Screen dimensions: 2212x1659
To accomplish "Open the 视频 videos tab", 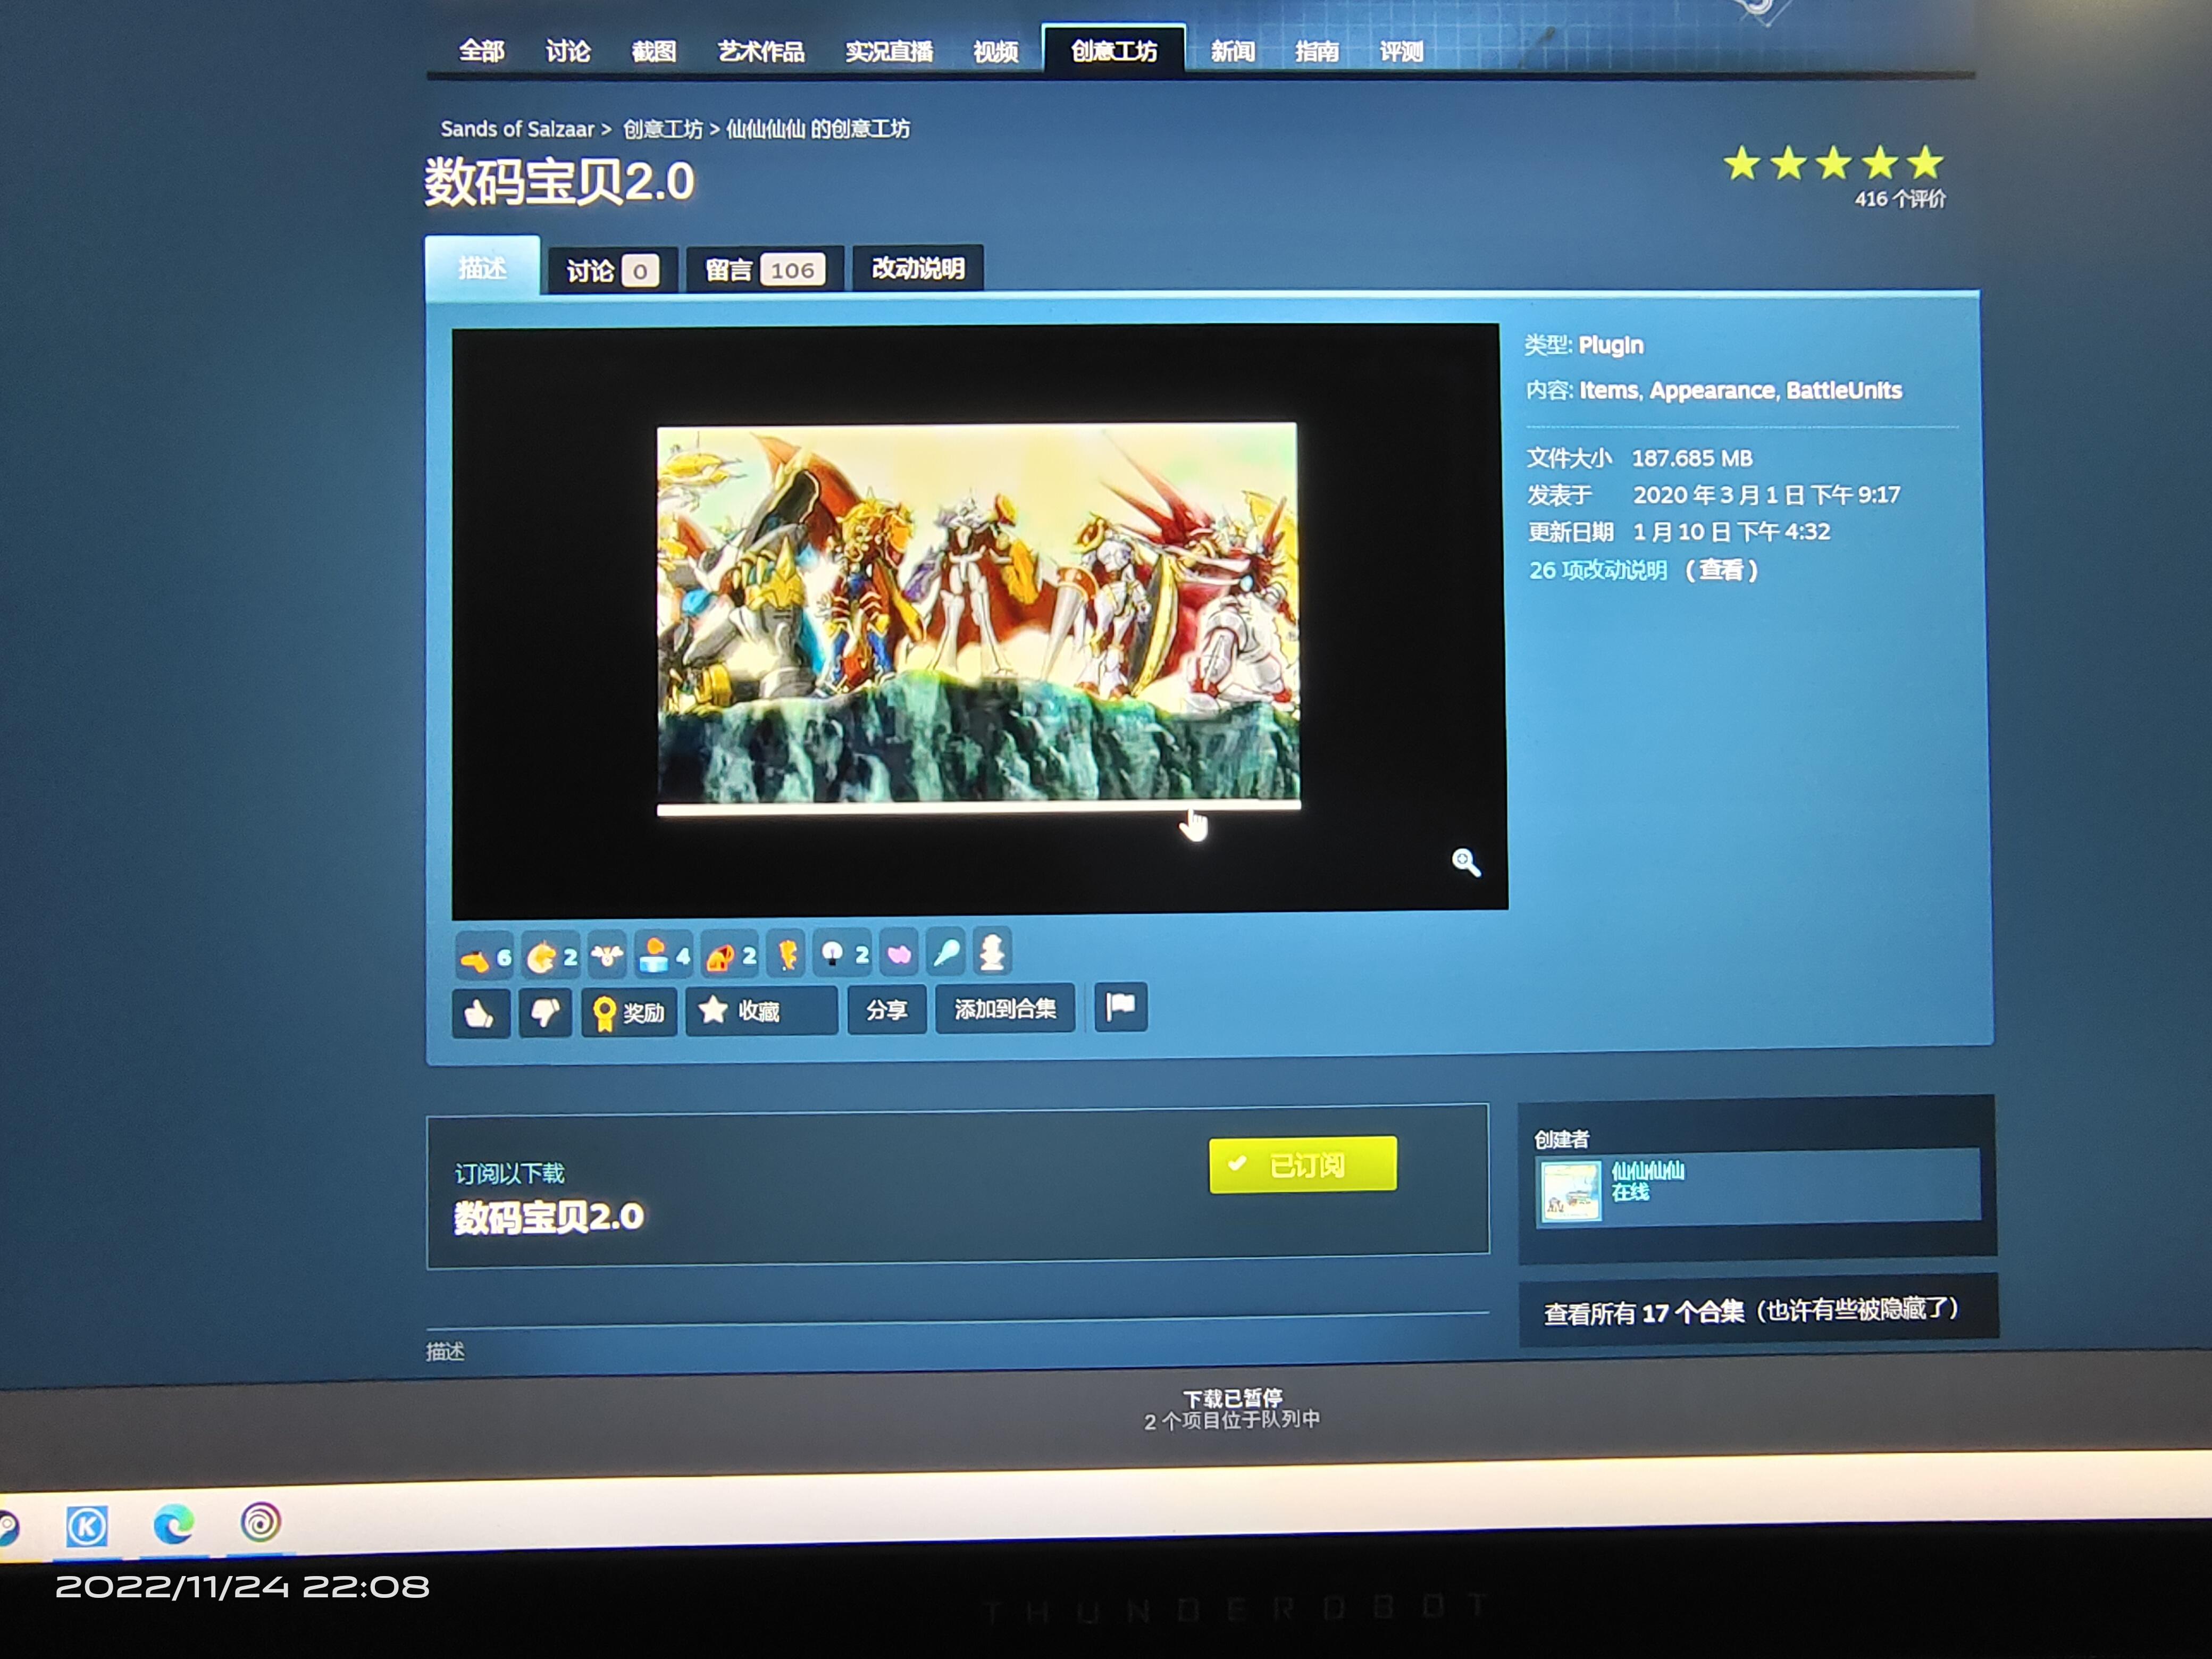I will click(995, 51).
